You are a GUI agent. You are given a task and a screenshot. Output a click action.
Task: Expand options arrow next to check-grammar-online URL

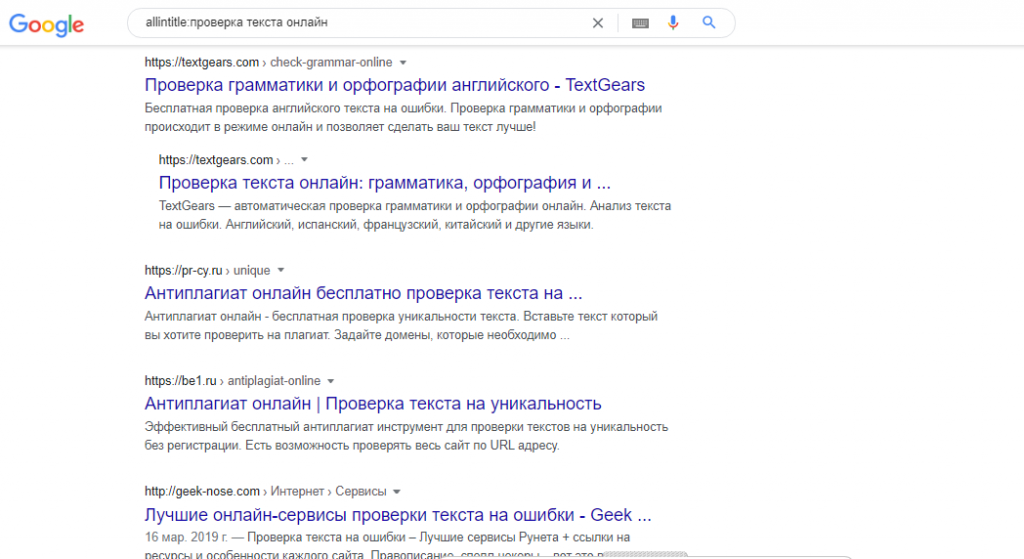(x=403, y=63)
